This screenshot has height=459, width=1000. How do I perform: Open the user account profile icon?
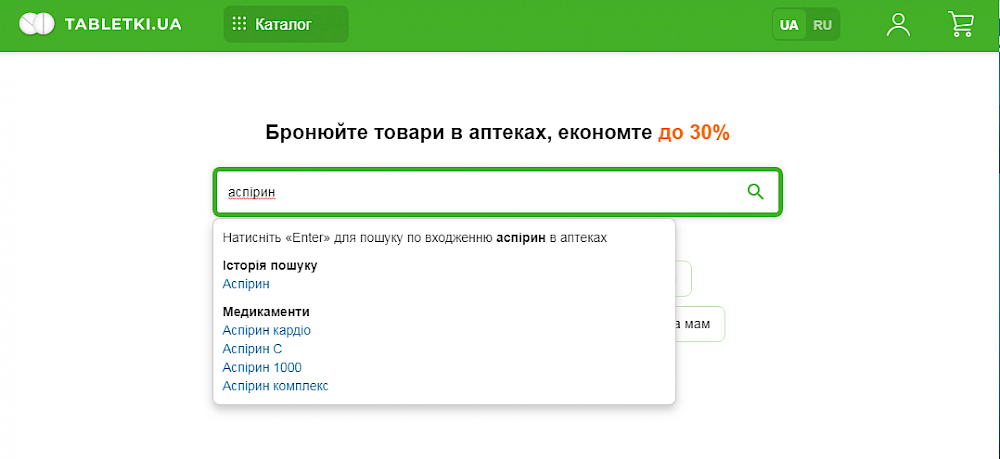click(x=898, y=24)
